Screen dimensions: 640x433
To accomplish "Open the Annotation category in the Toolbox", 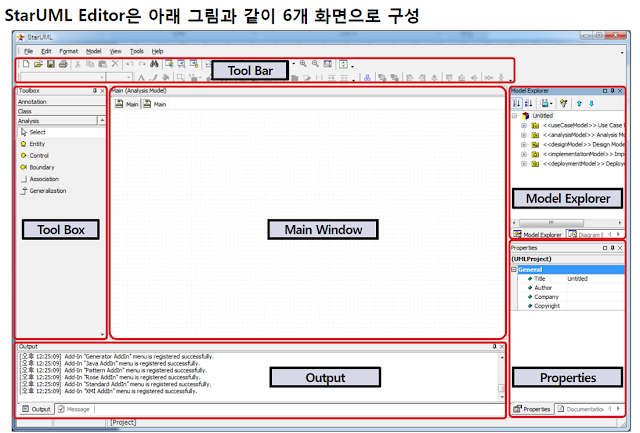I will pos(61,102).
